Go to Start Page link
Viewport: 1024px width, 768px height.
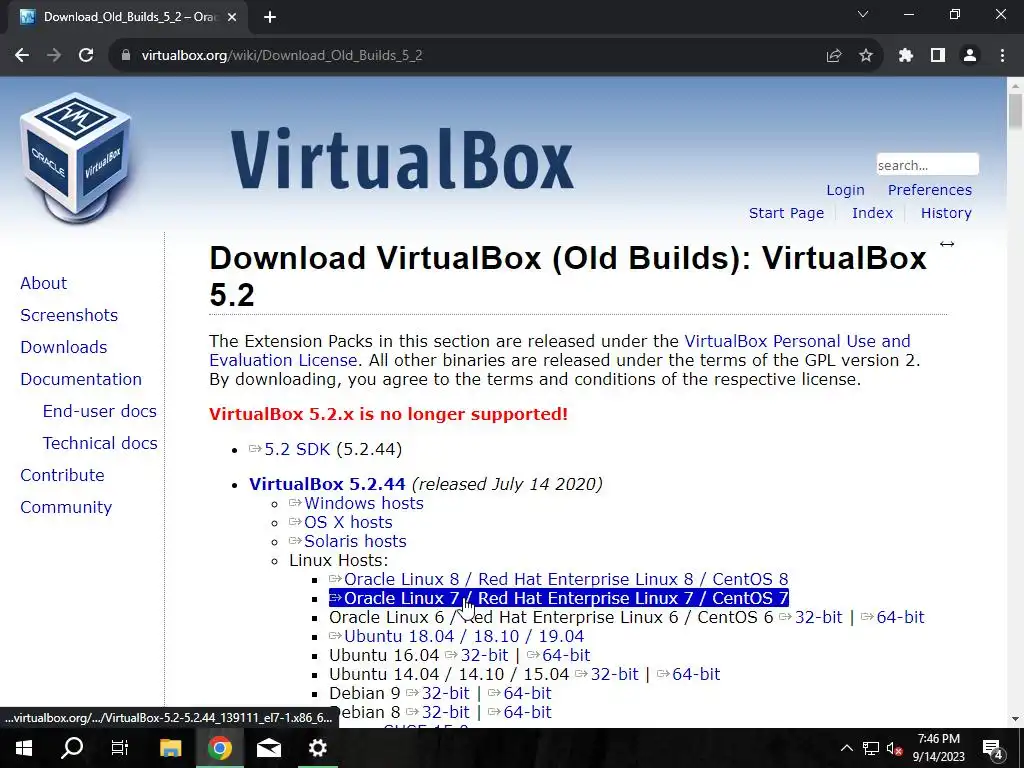coord(786,213)
